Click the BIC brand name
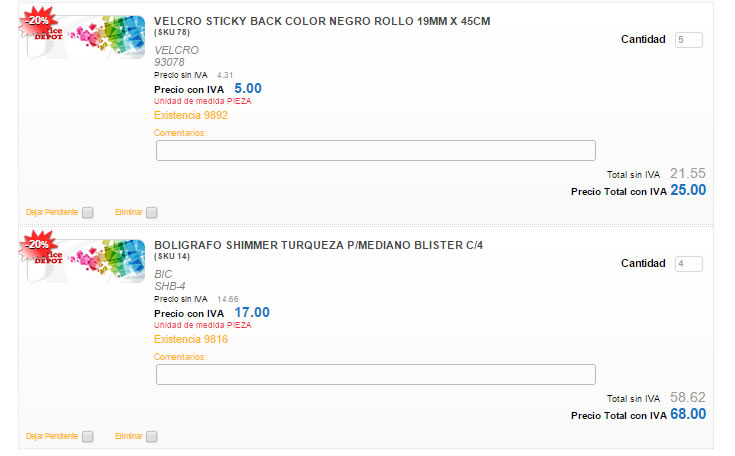The width and height of the screenshot is (735, 456). (163, 274)
